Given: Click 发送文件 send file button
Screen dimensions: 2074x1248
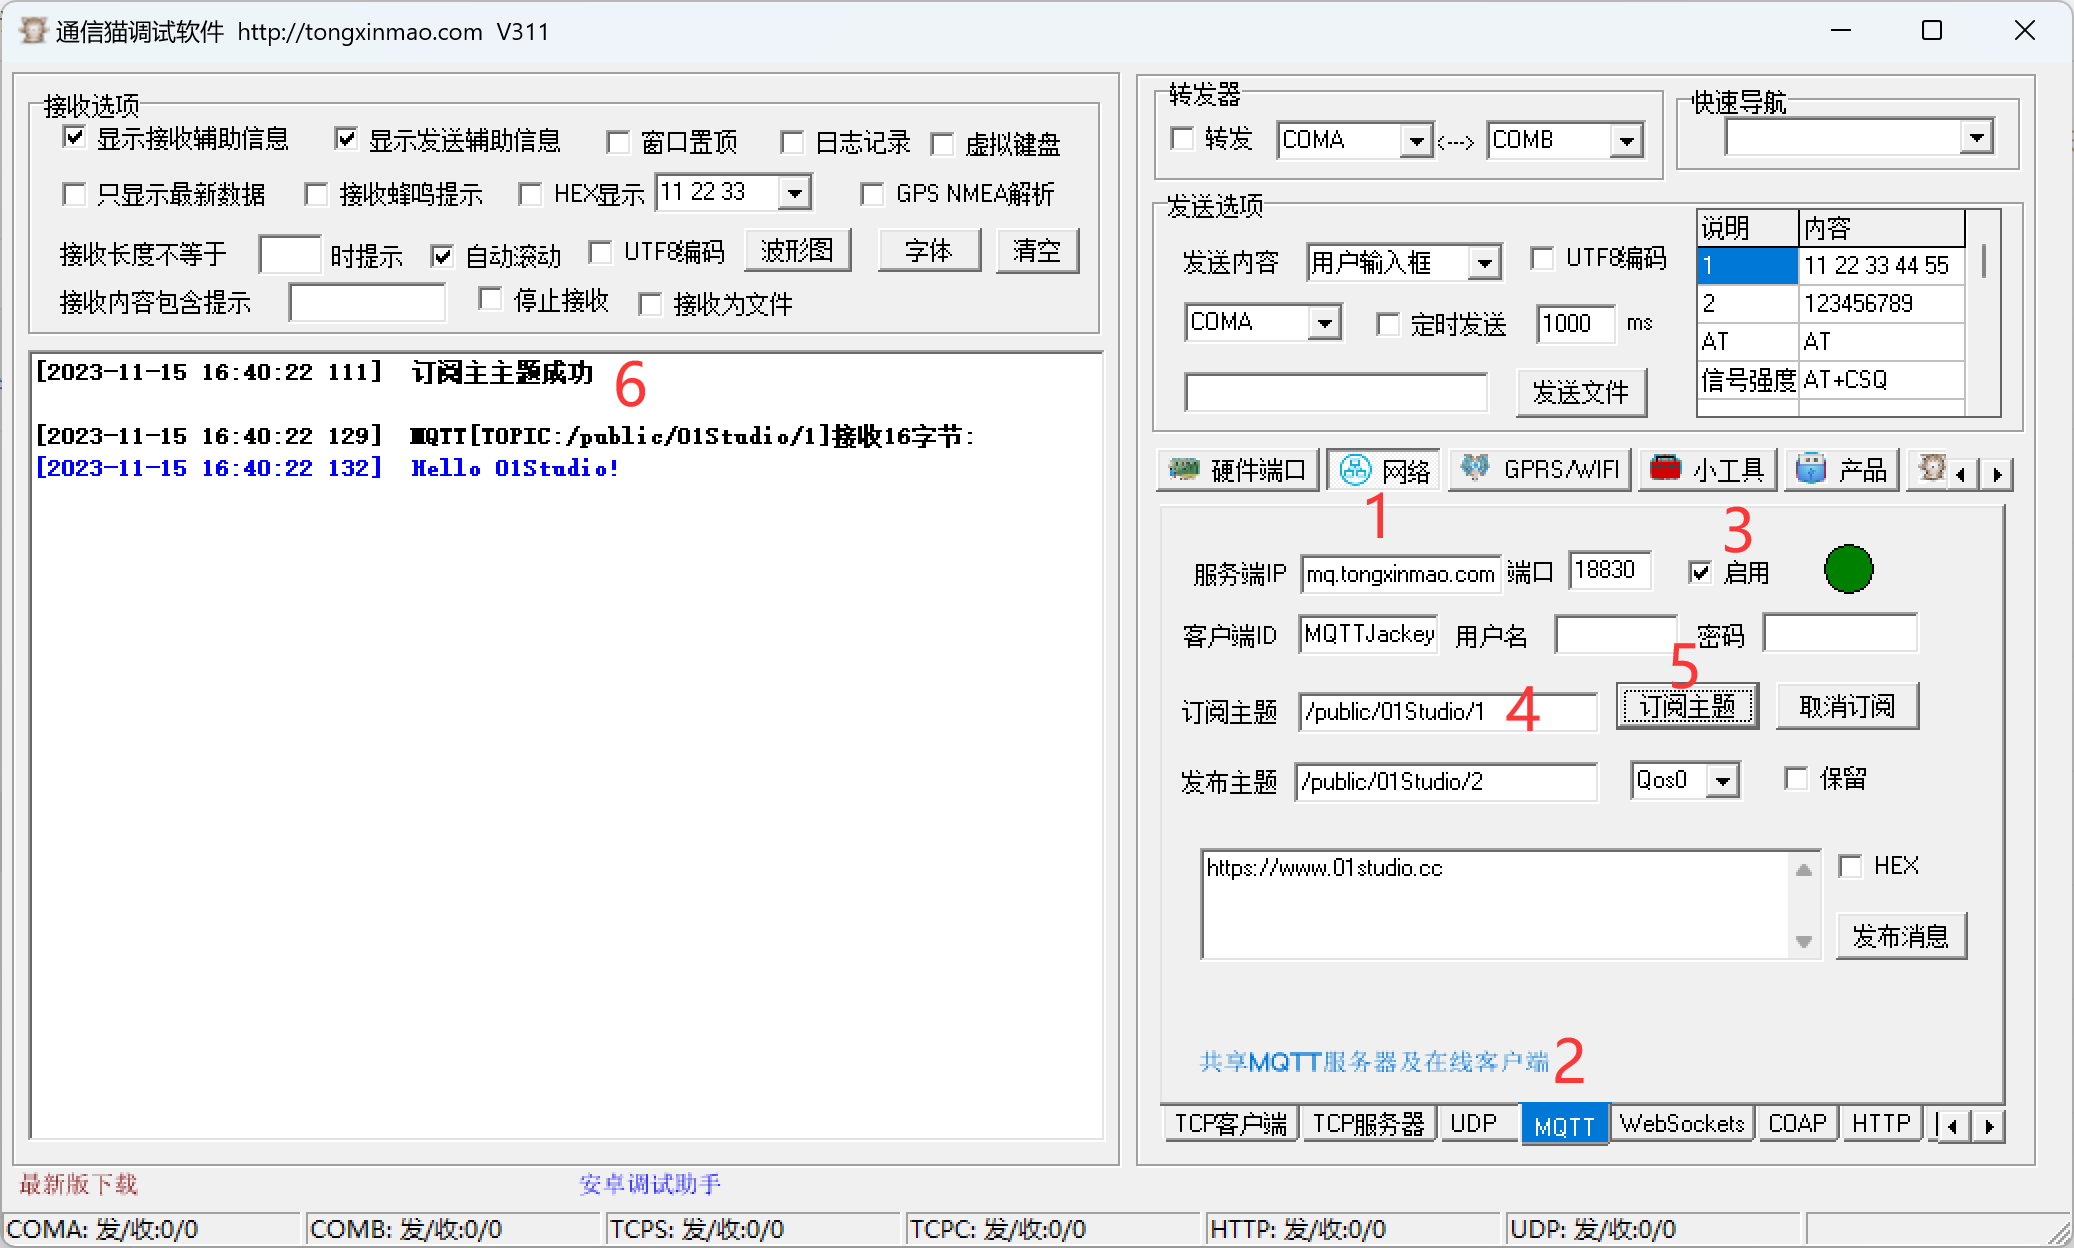Looking at the screenshot, I should (1581, 392).
